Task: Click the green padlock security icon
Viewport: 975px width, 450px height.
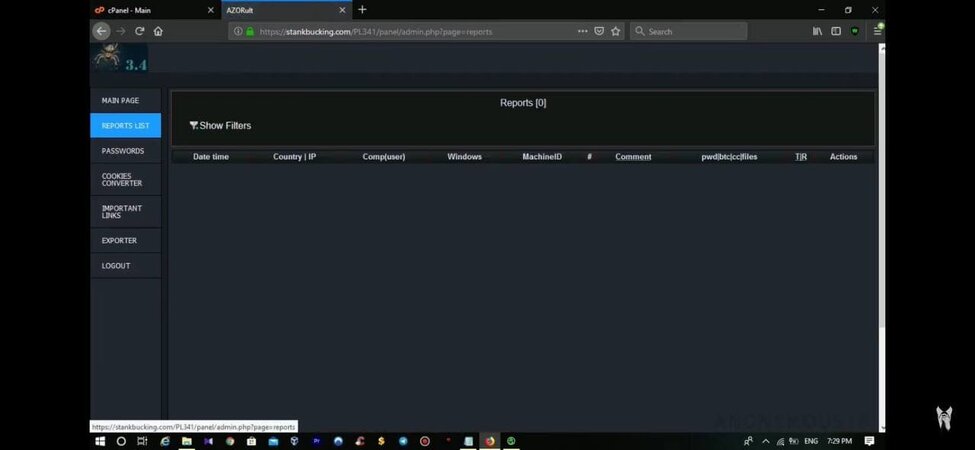Action: point(250,31)
